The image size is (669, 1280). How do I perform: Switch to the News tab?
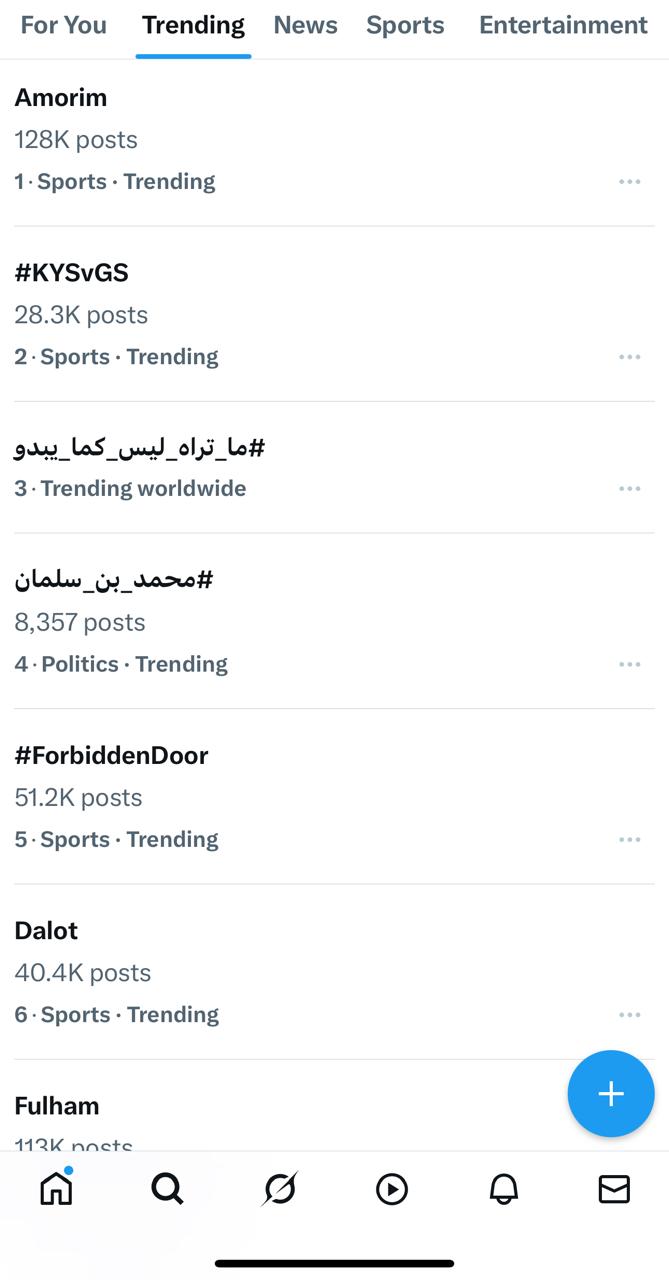[305, 26]
